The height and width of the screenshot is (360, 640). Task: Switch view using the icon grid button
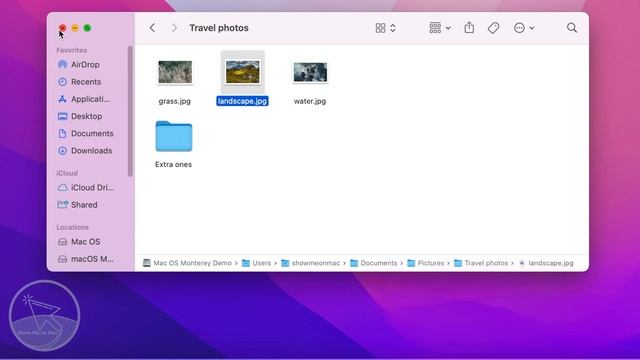point(380,28)
